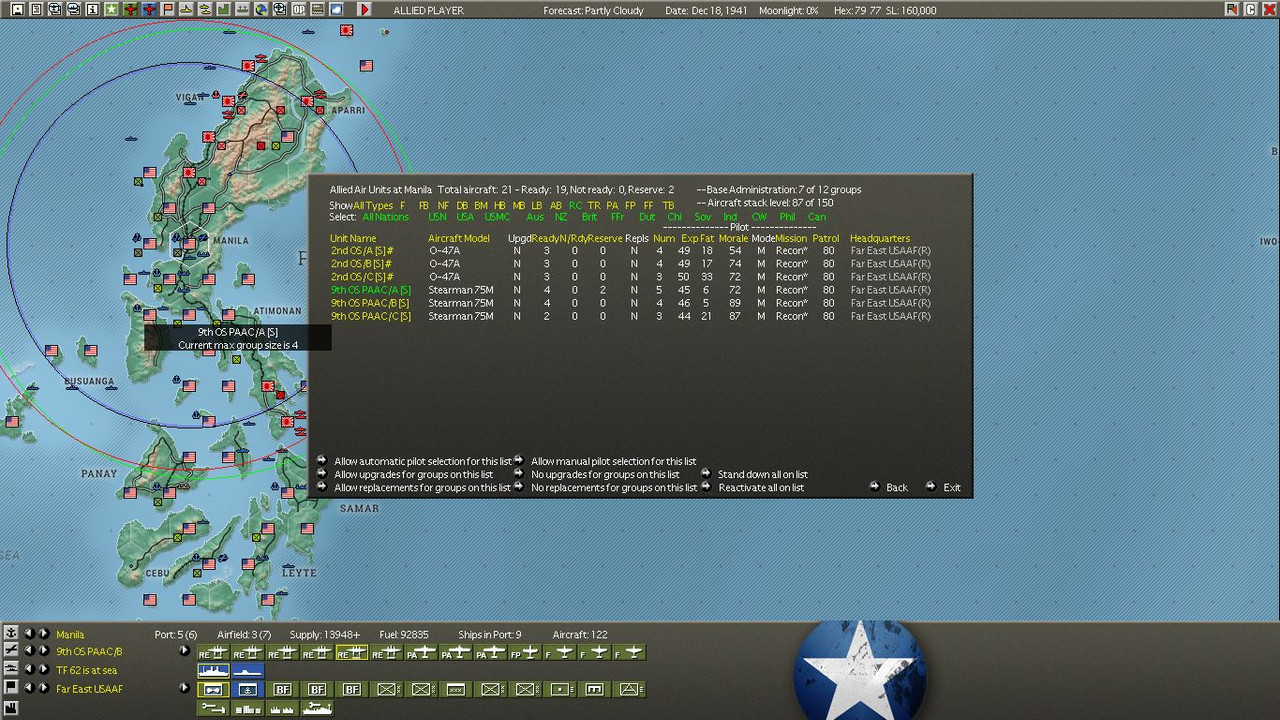Toggle the RC aircraft type filter
The height and width of the screenshot is (720, 1280).
(575, 205)
